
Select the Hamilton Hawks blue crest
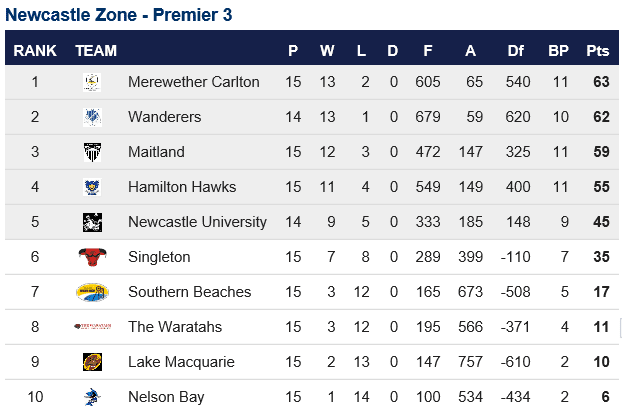click(92, 187)
